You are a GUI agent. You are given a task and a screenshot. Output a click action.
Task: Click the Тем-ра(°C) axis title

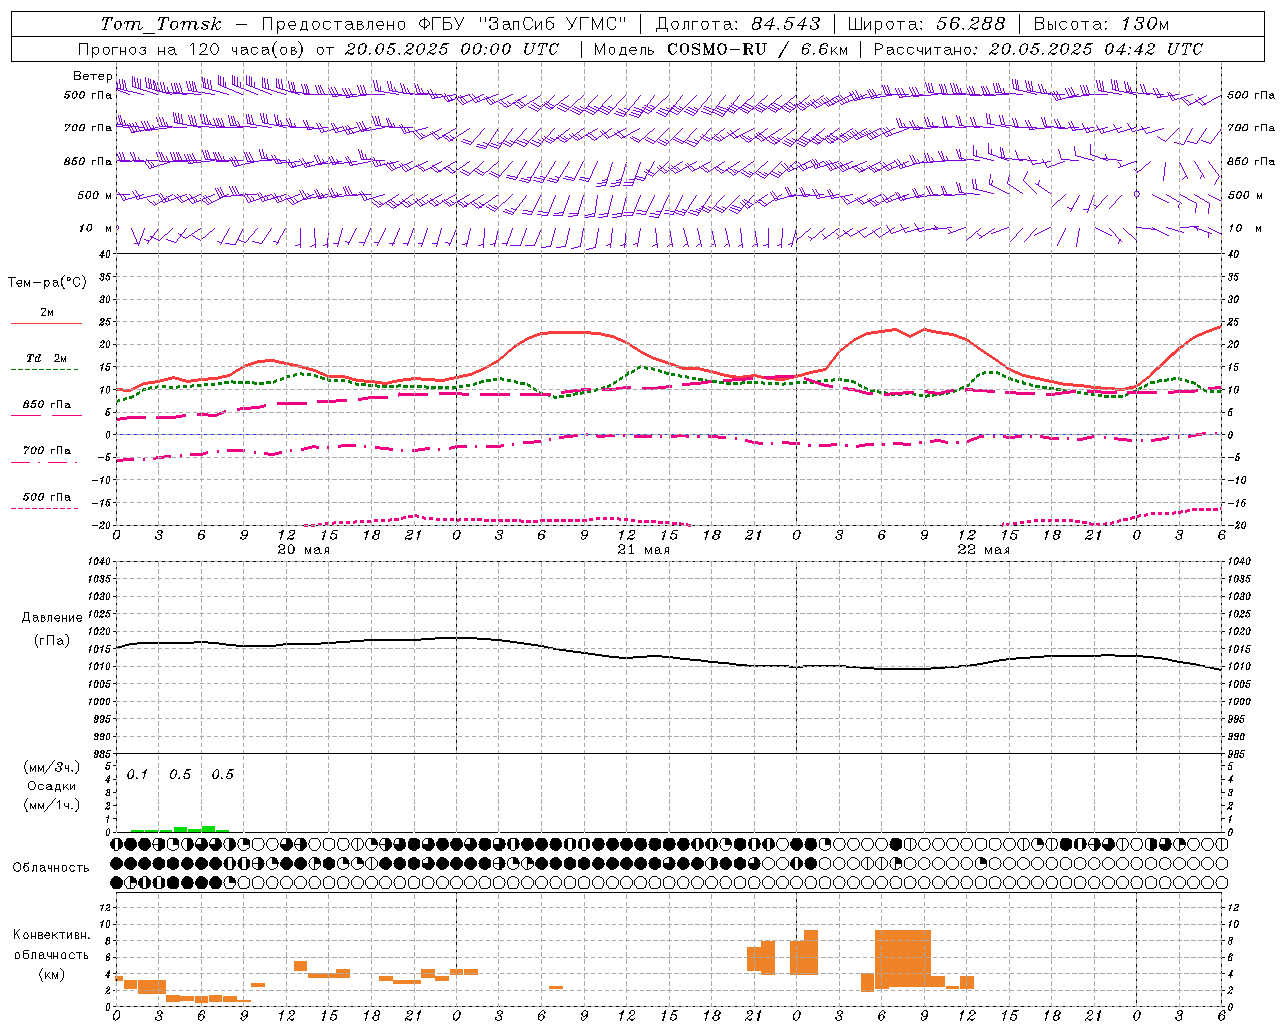(47, 282)
